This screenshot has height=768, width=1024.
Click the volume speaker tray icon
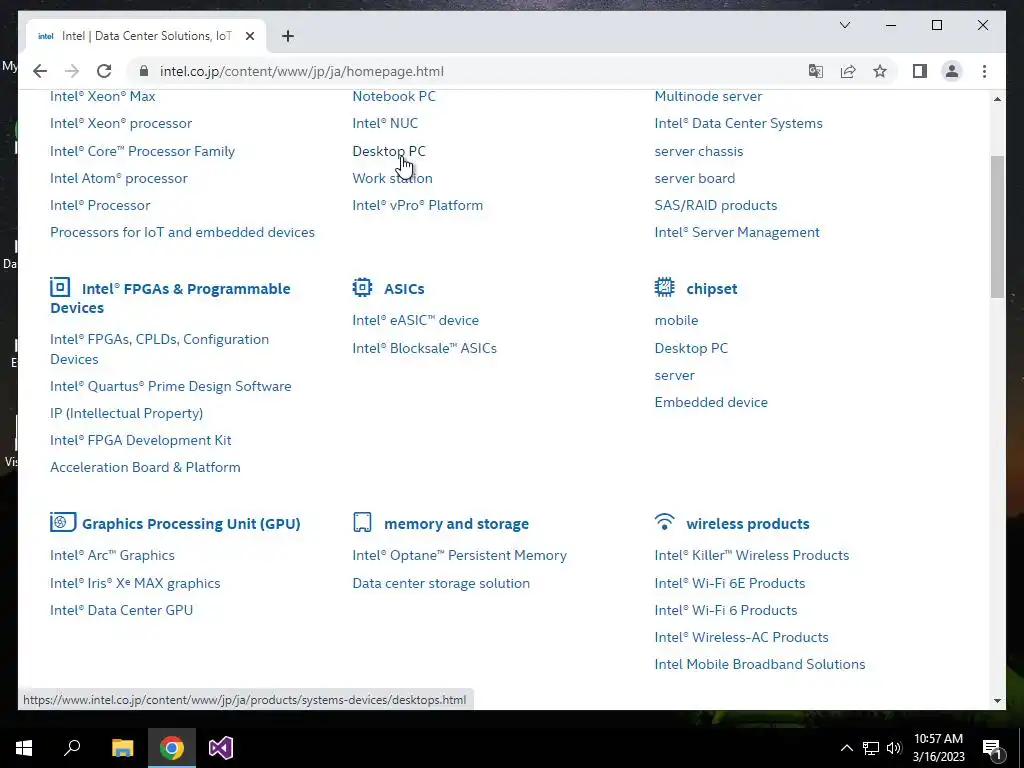(x=894, y=748)
